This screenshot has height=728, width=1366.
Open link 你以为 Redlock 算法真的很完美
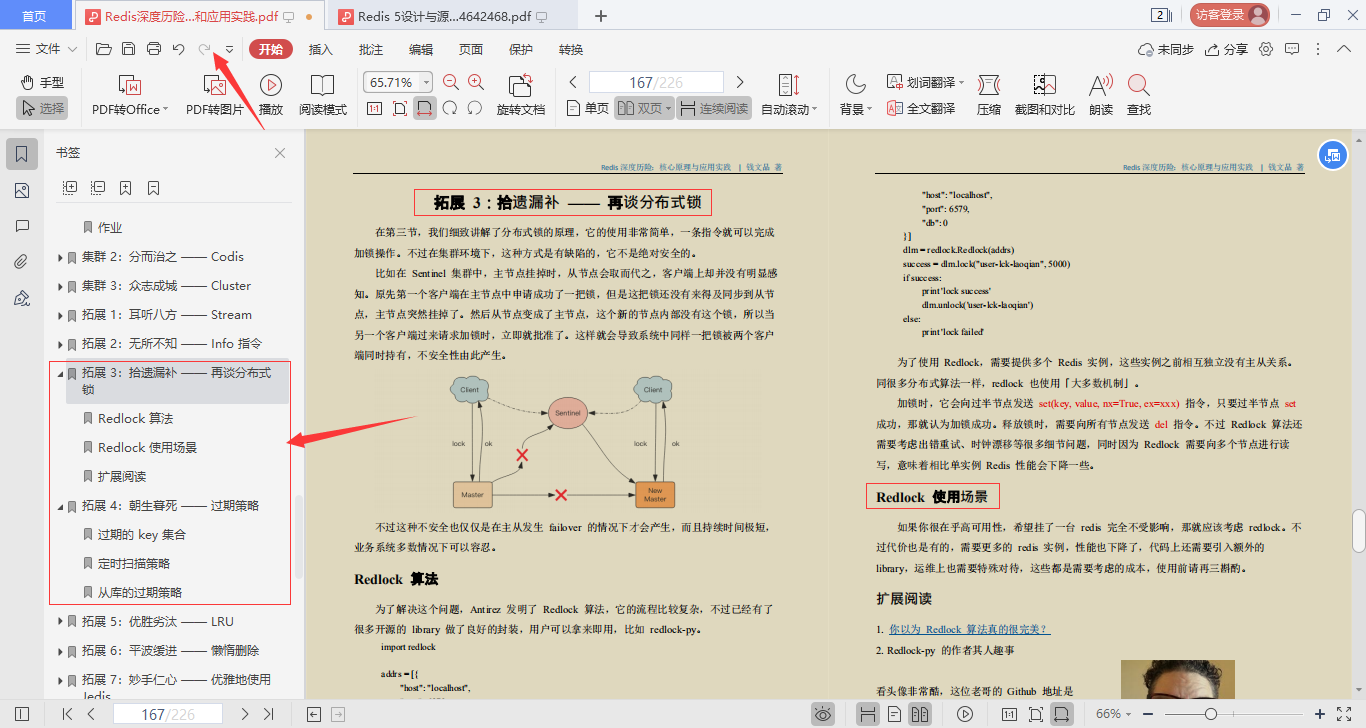pos(969,629)
